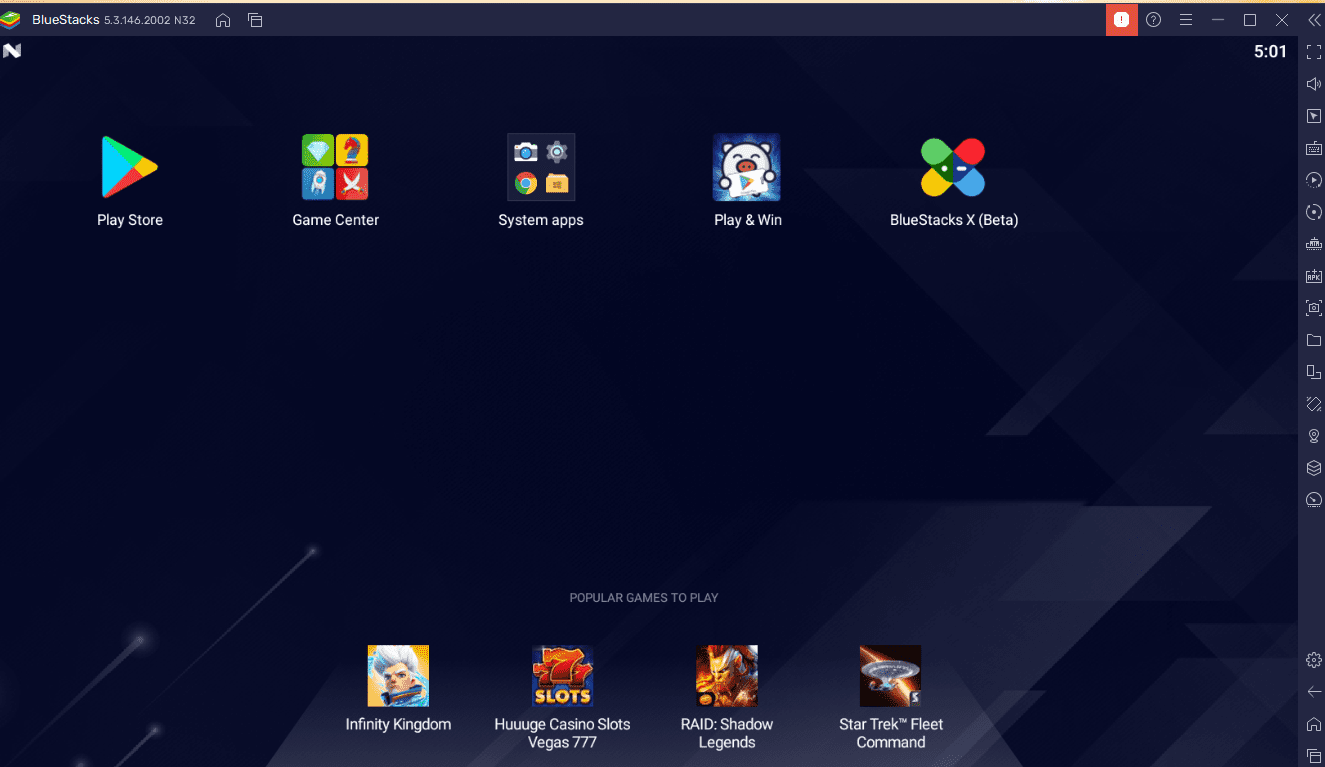This screenshot has width=1325, height=767.
Task: Click the Install APK sidebar icon
Action: point(1314,276)
